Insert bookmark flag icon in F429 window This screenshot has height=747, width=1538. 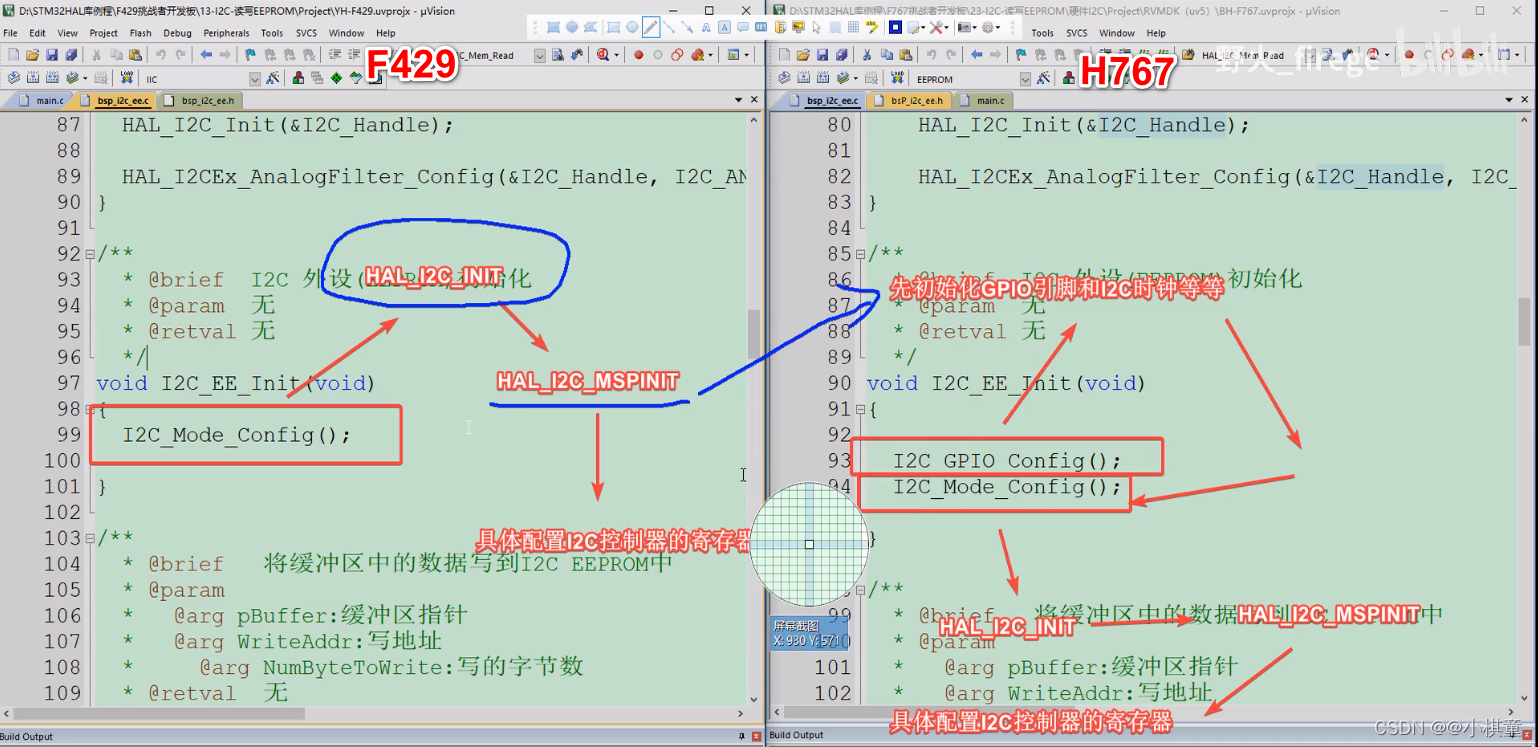point(249,55)
